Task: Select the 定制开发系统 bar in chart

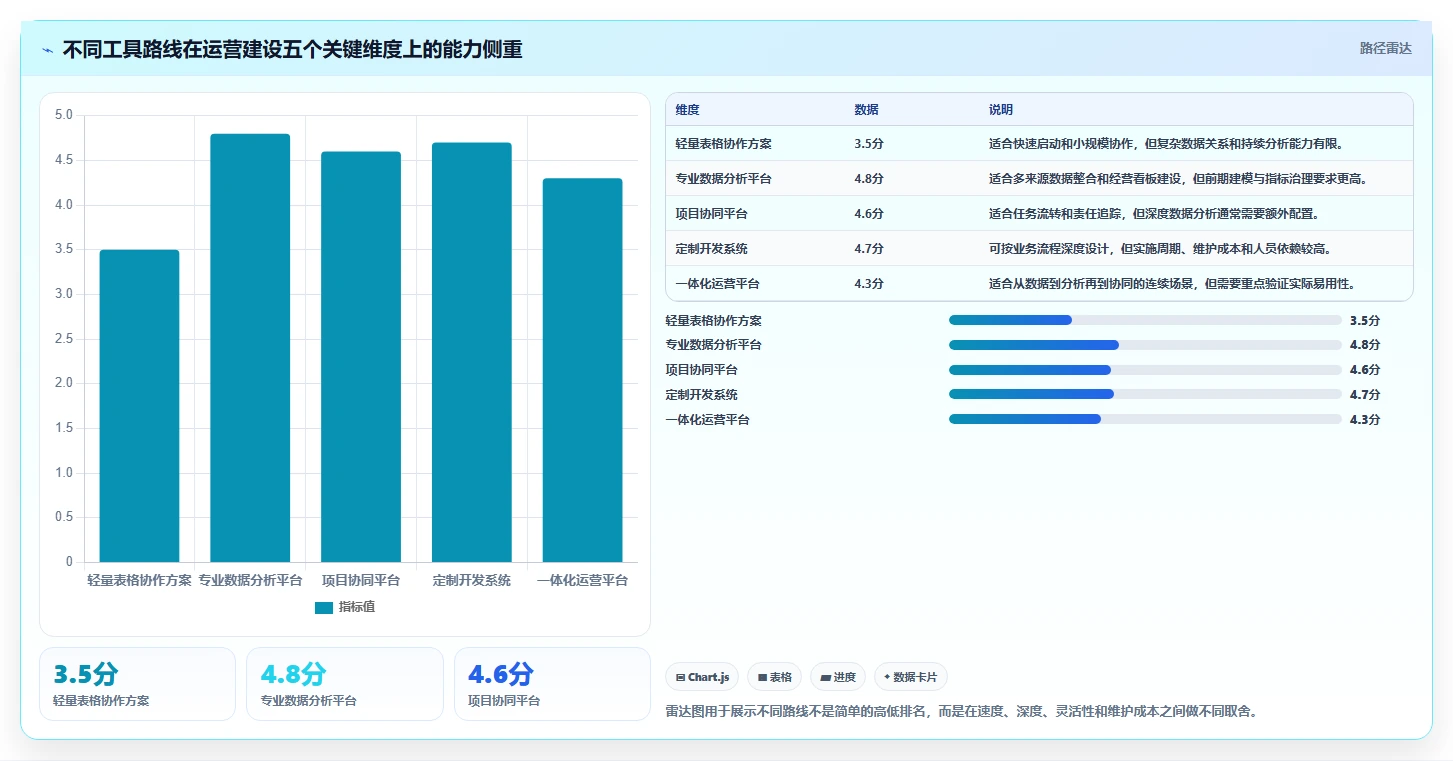Action: point(472,352)
